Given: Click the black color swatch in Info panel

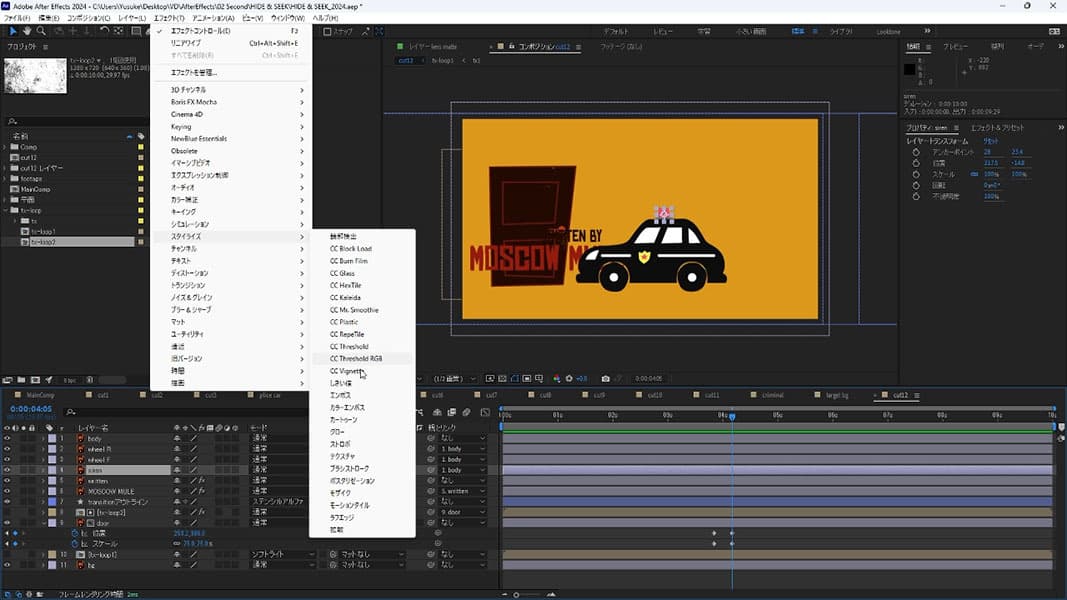Looking at the screenshot, I should pos(910,69).
